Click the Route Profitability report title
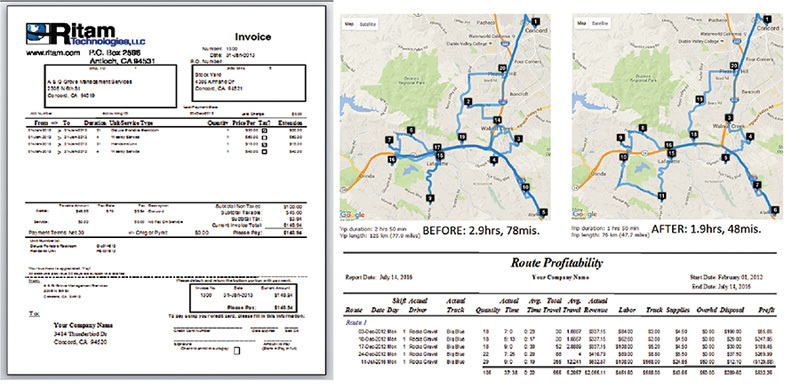Image resolution: width=800 pixels, height=389 pixels. pyautogui.click(x=557, y=263)
